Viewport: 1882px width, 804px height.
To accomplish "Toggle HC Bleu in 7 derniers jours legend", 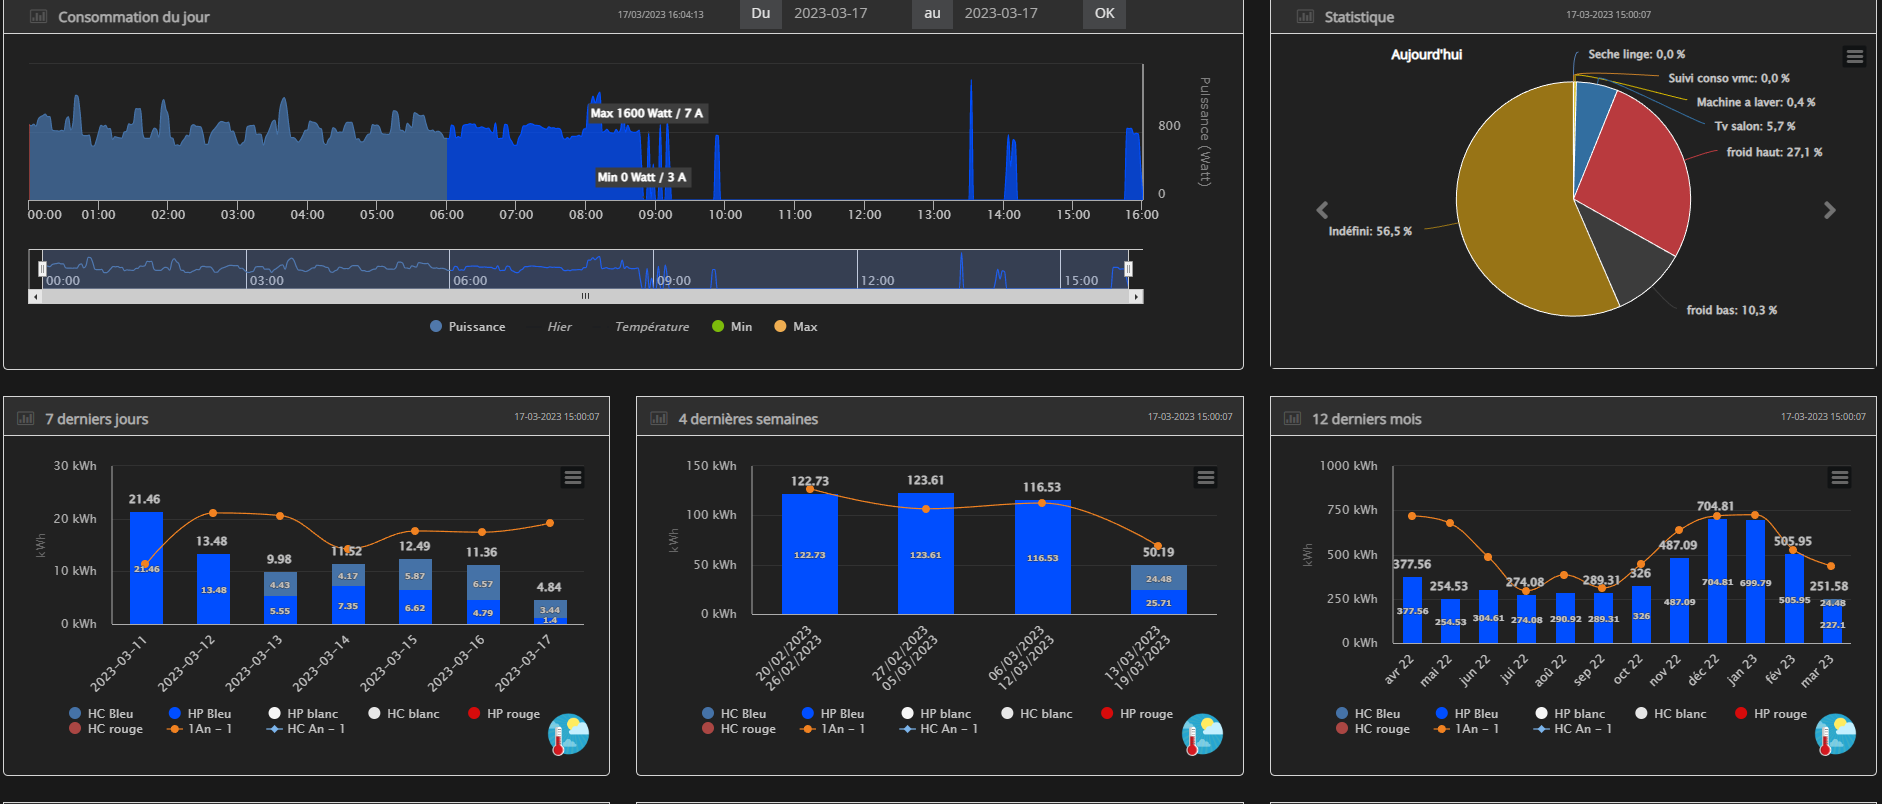I will click(x=101, y=714).
